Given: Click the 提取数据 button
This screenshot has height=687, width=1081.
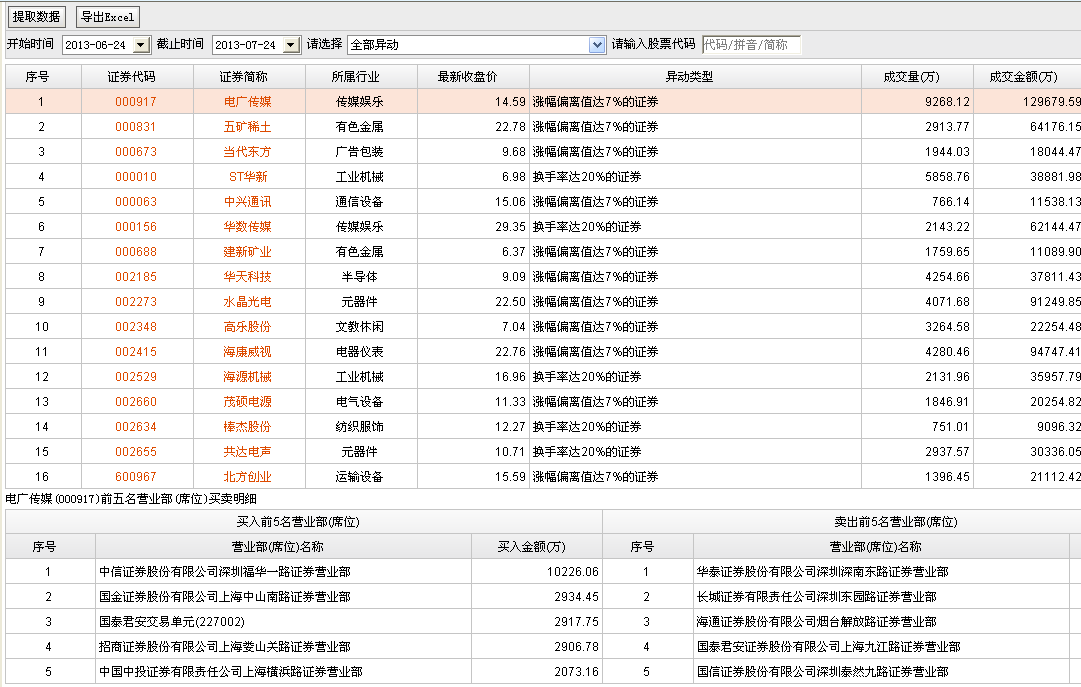Looking at the screenshot, I should 37,17.
